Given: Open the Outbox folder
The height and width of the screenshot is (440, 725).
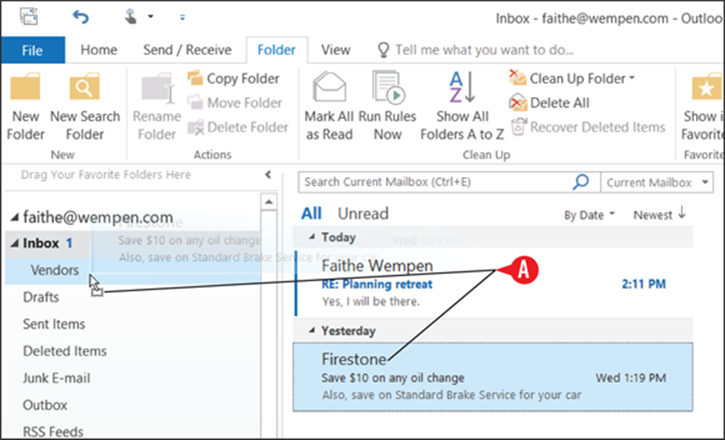Looking at the screenshot, I should pyautogui.click(x=45, y=405).
